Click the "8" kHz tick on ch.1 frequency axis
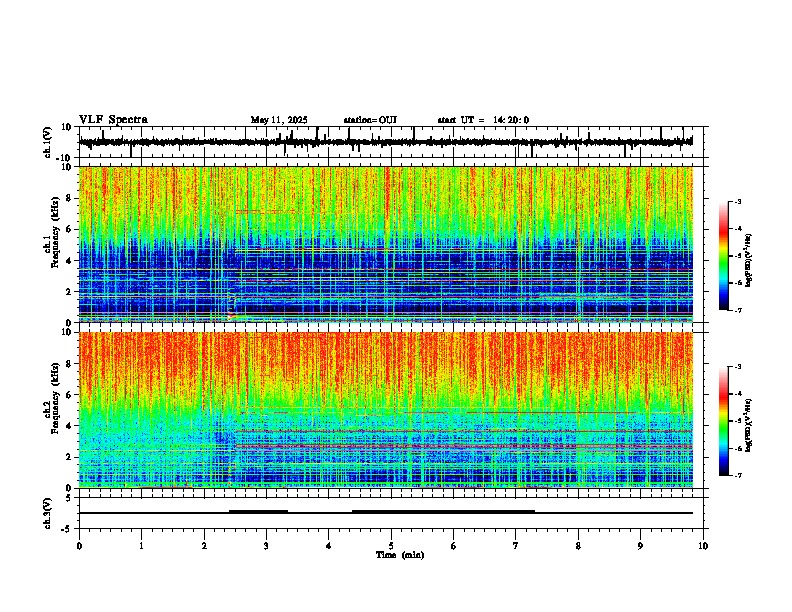Image resolution: width=792 pixels, height=612 pixels. click(x=70, y=198)
